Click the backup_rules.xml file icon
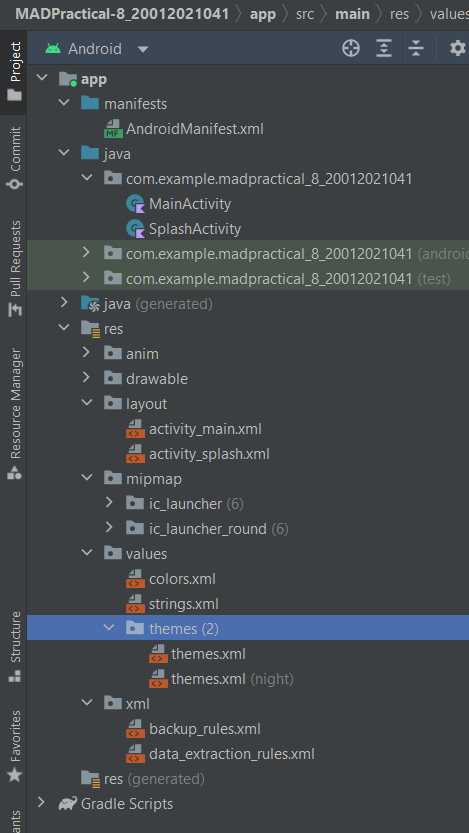 coord(135,729)
